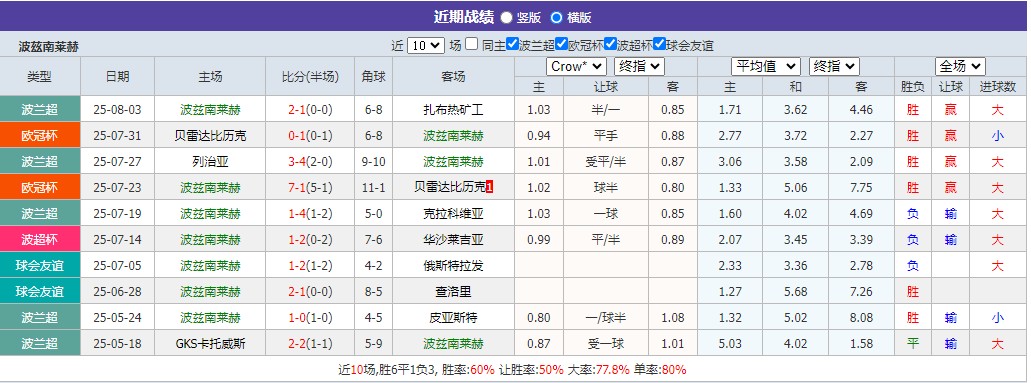Click the date cell 25-07-19
Viewport: 1031px width, 383px height.
tap(118, 214)
